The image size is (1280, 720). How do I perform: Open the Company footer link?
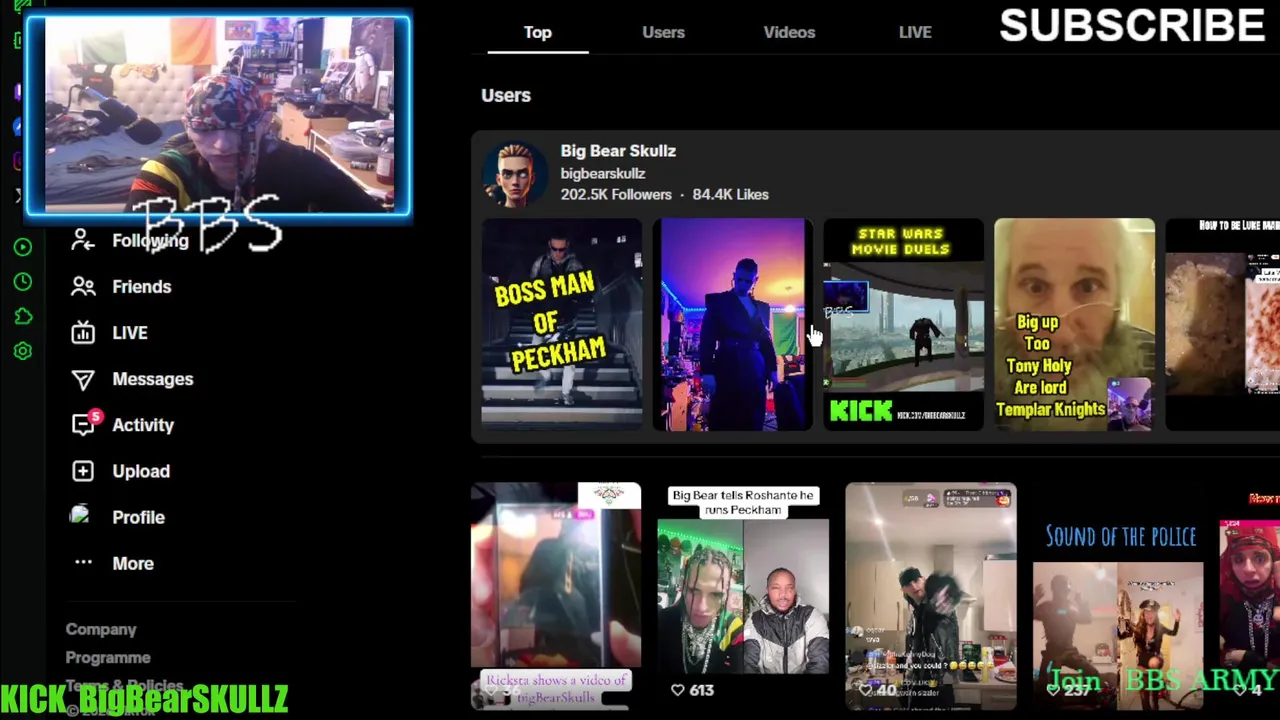101,629
